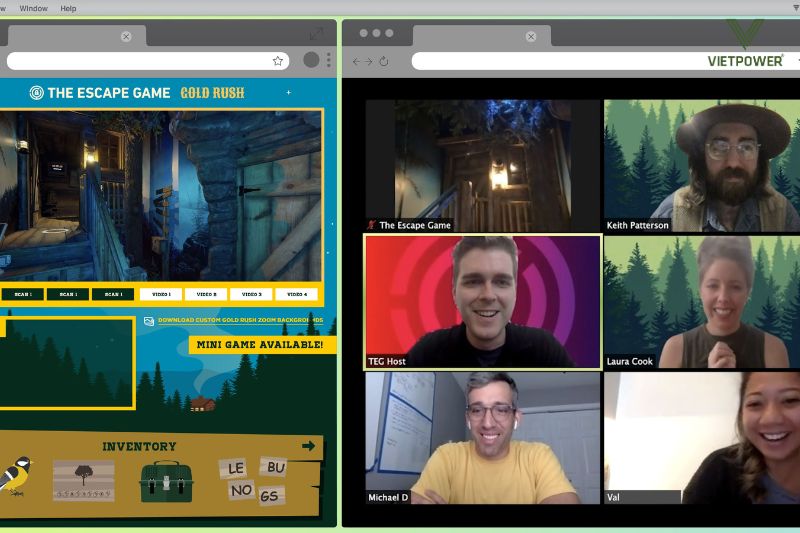Open the three-dot browser menu in left window
The height and width of the screenshot is (533, 800).
click(x=329, y=60)
